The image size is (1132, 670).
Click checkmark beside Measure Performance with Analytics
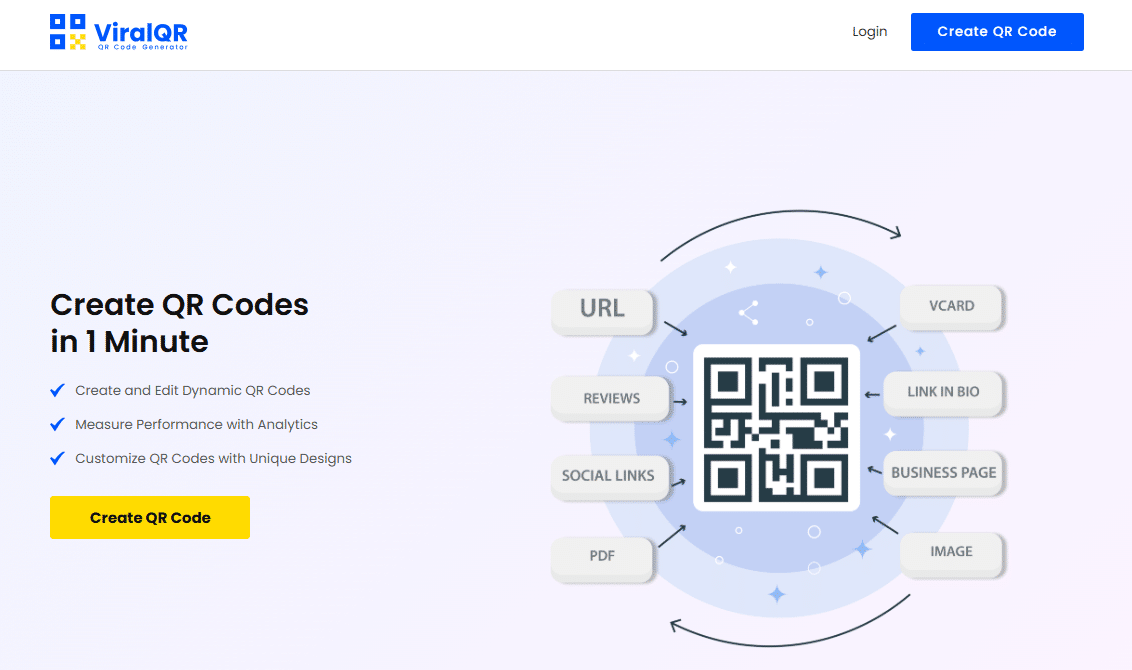(x=58, y=424)
